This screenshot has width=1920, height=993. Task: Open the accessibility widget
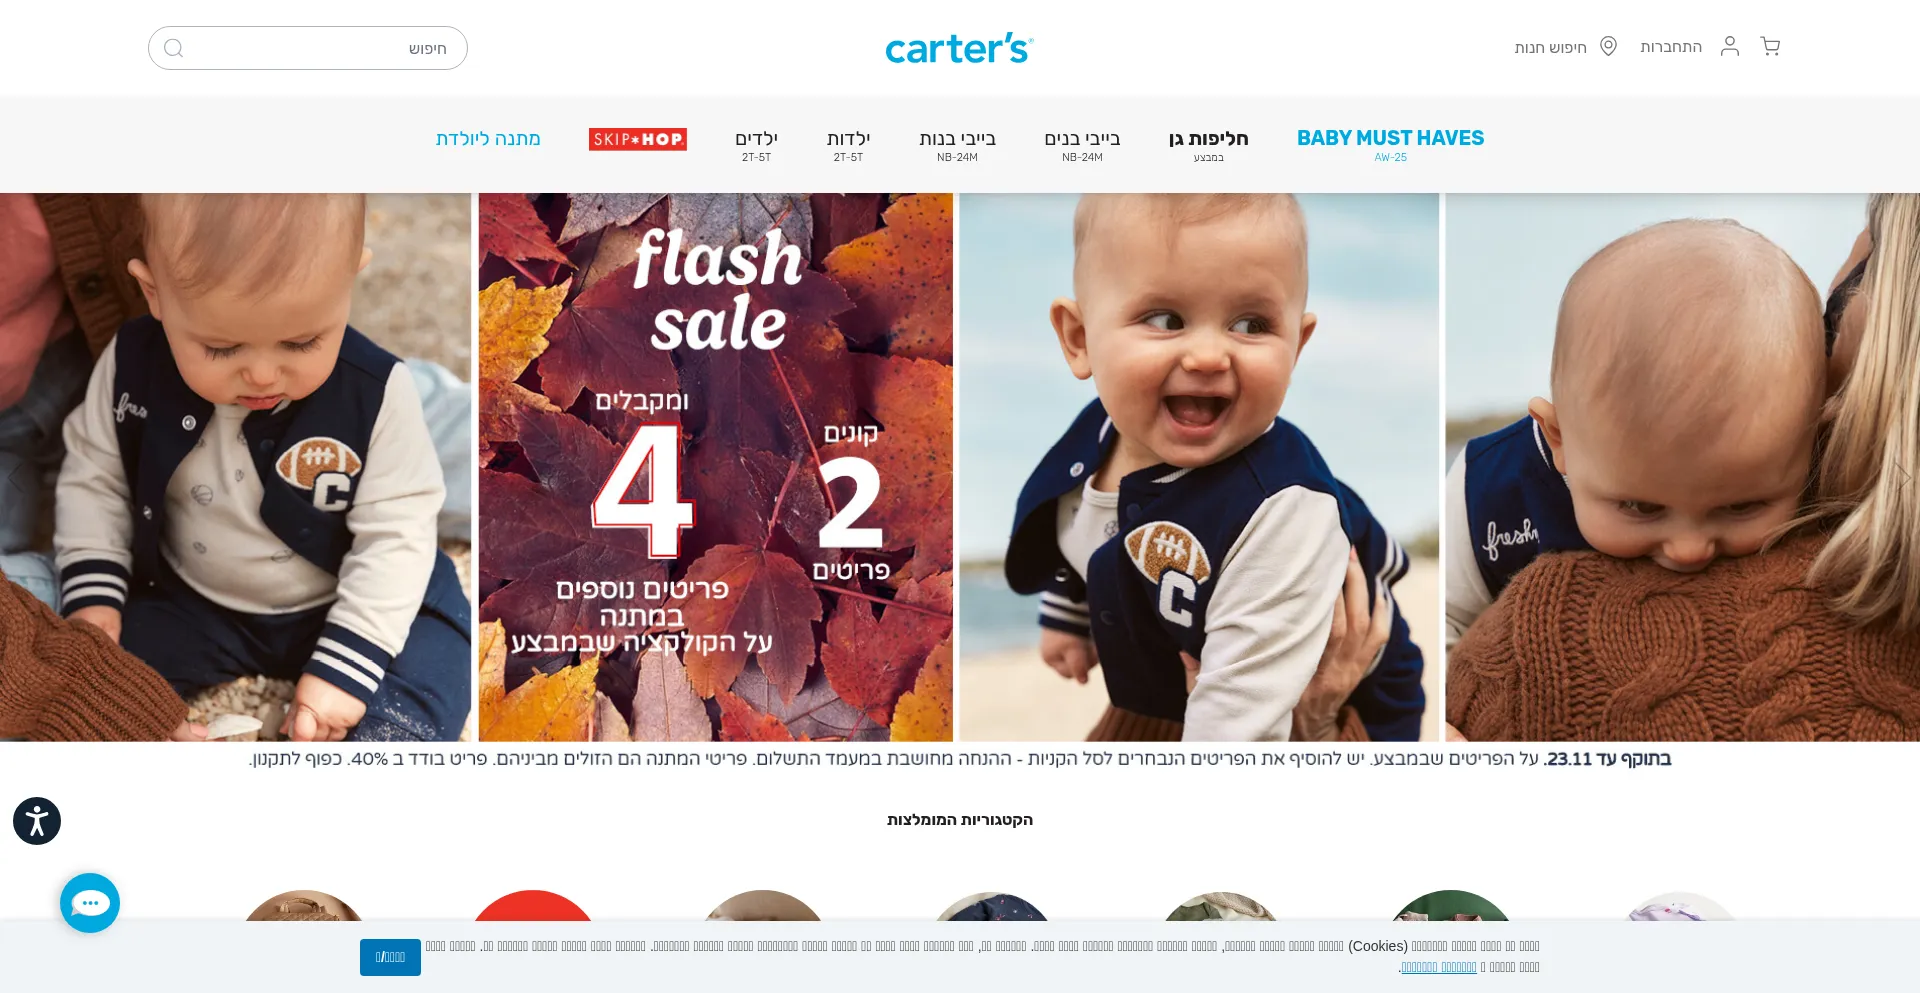point(37,821)
